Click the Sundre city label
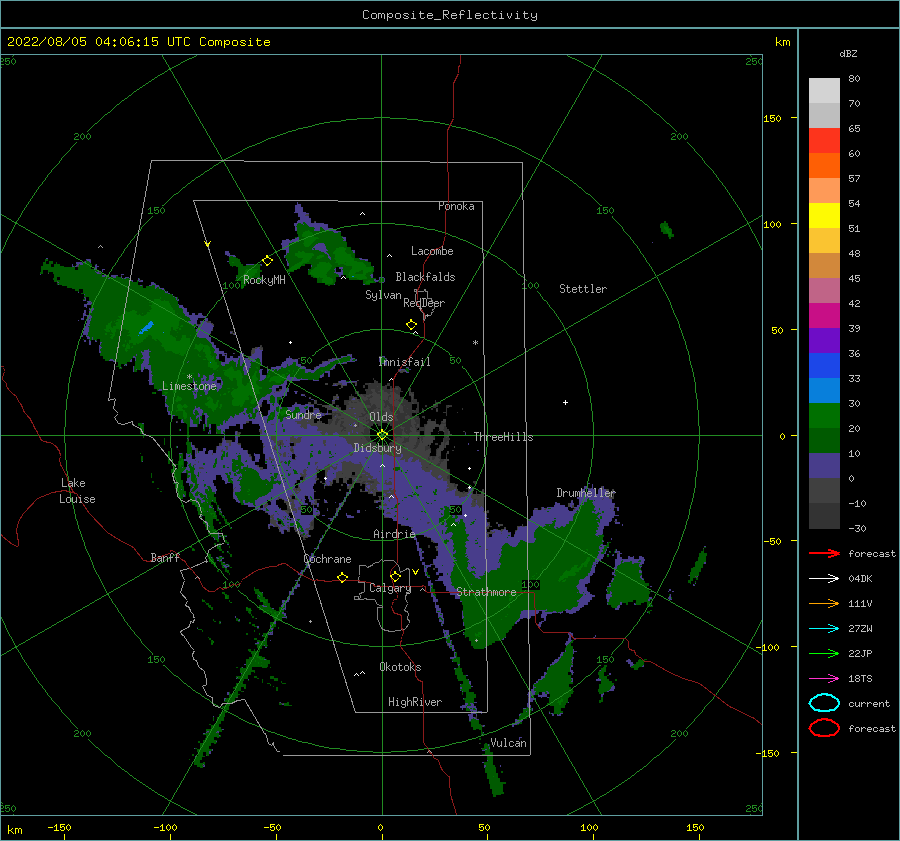This screenshot has width=900, height=841. click(304, 414)
